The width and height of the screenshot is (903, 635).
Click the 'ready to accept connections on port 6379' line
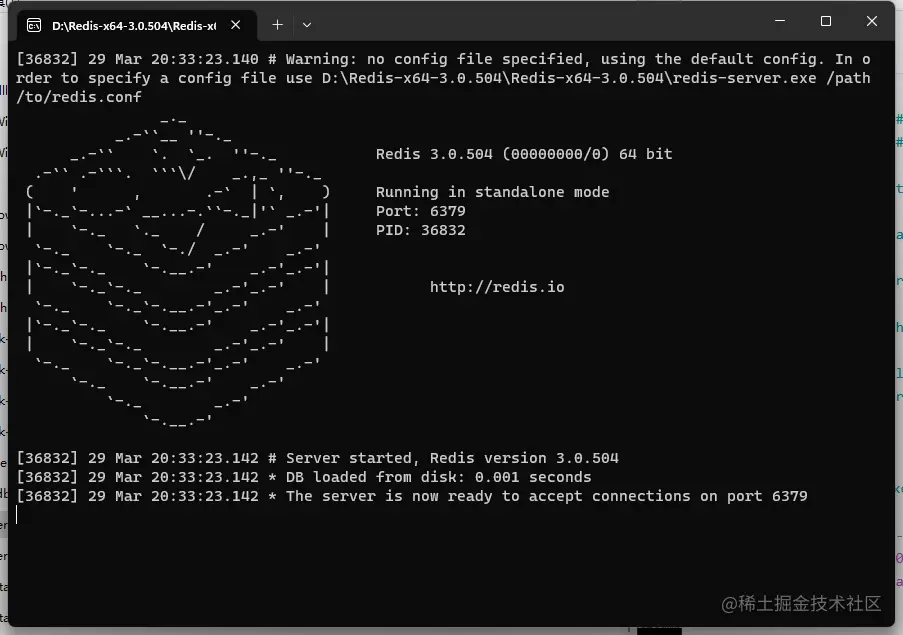[x=412, y=496]
